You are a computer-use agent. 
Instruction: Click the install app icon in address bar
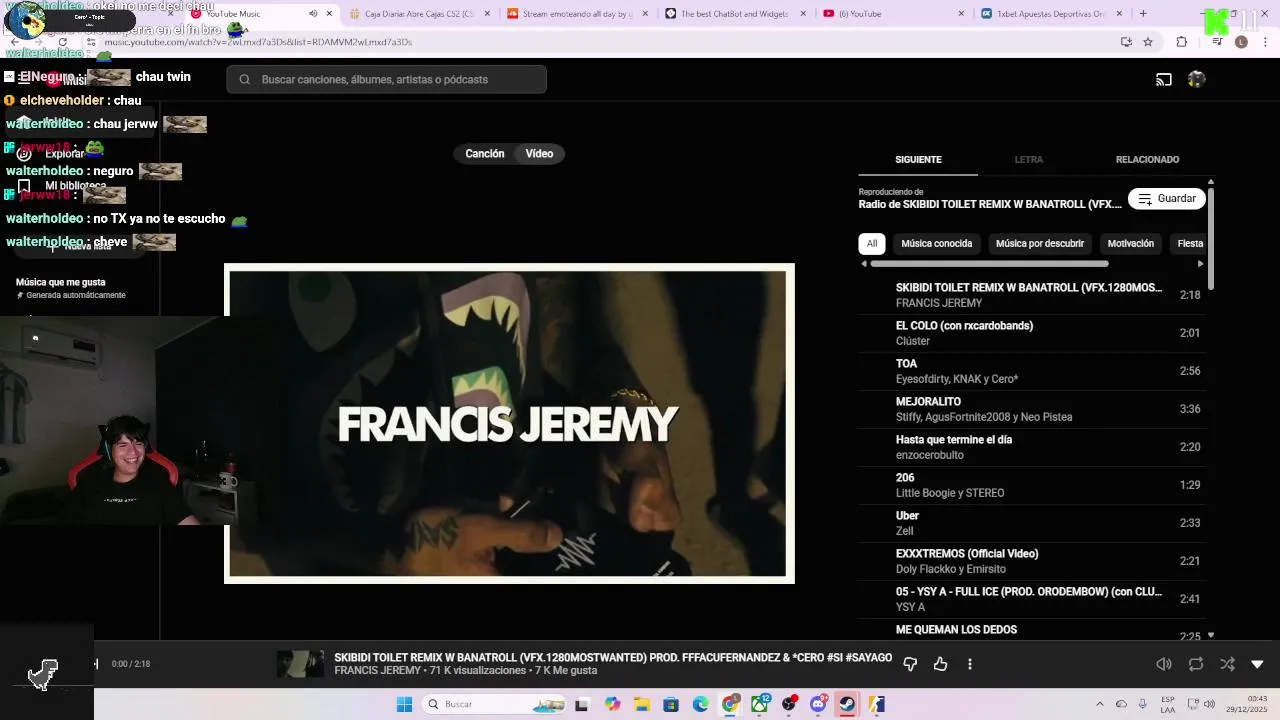(x=1126, y=42)
